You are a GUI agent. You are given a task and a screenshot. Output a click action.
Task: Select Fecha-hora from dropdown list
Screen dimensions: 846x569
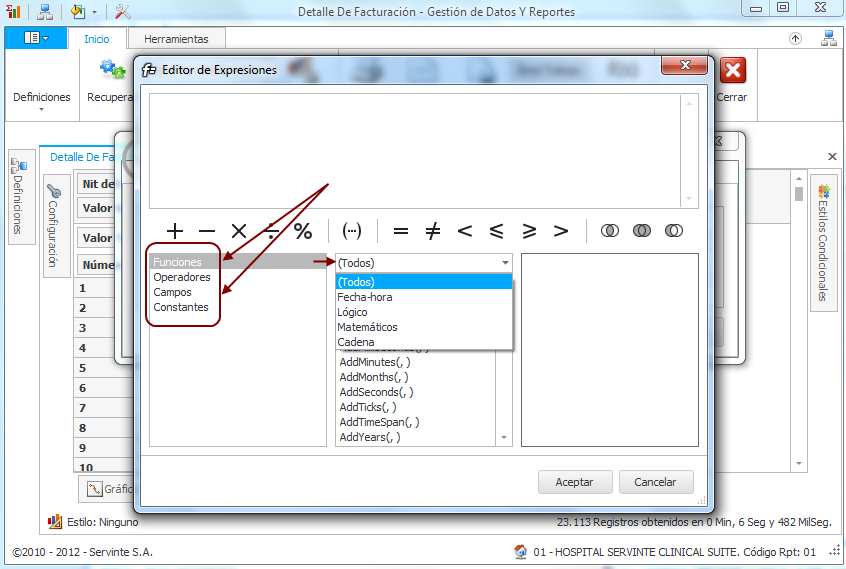point(365,297)
